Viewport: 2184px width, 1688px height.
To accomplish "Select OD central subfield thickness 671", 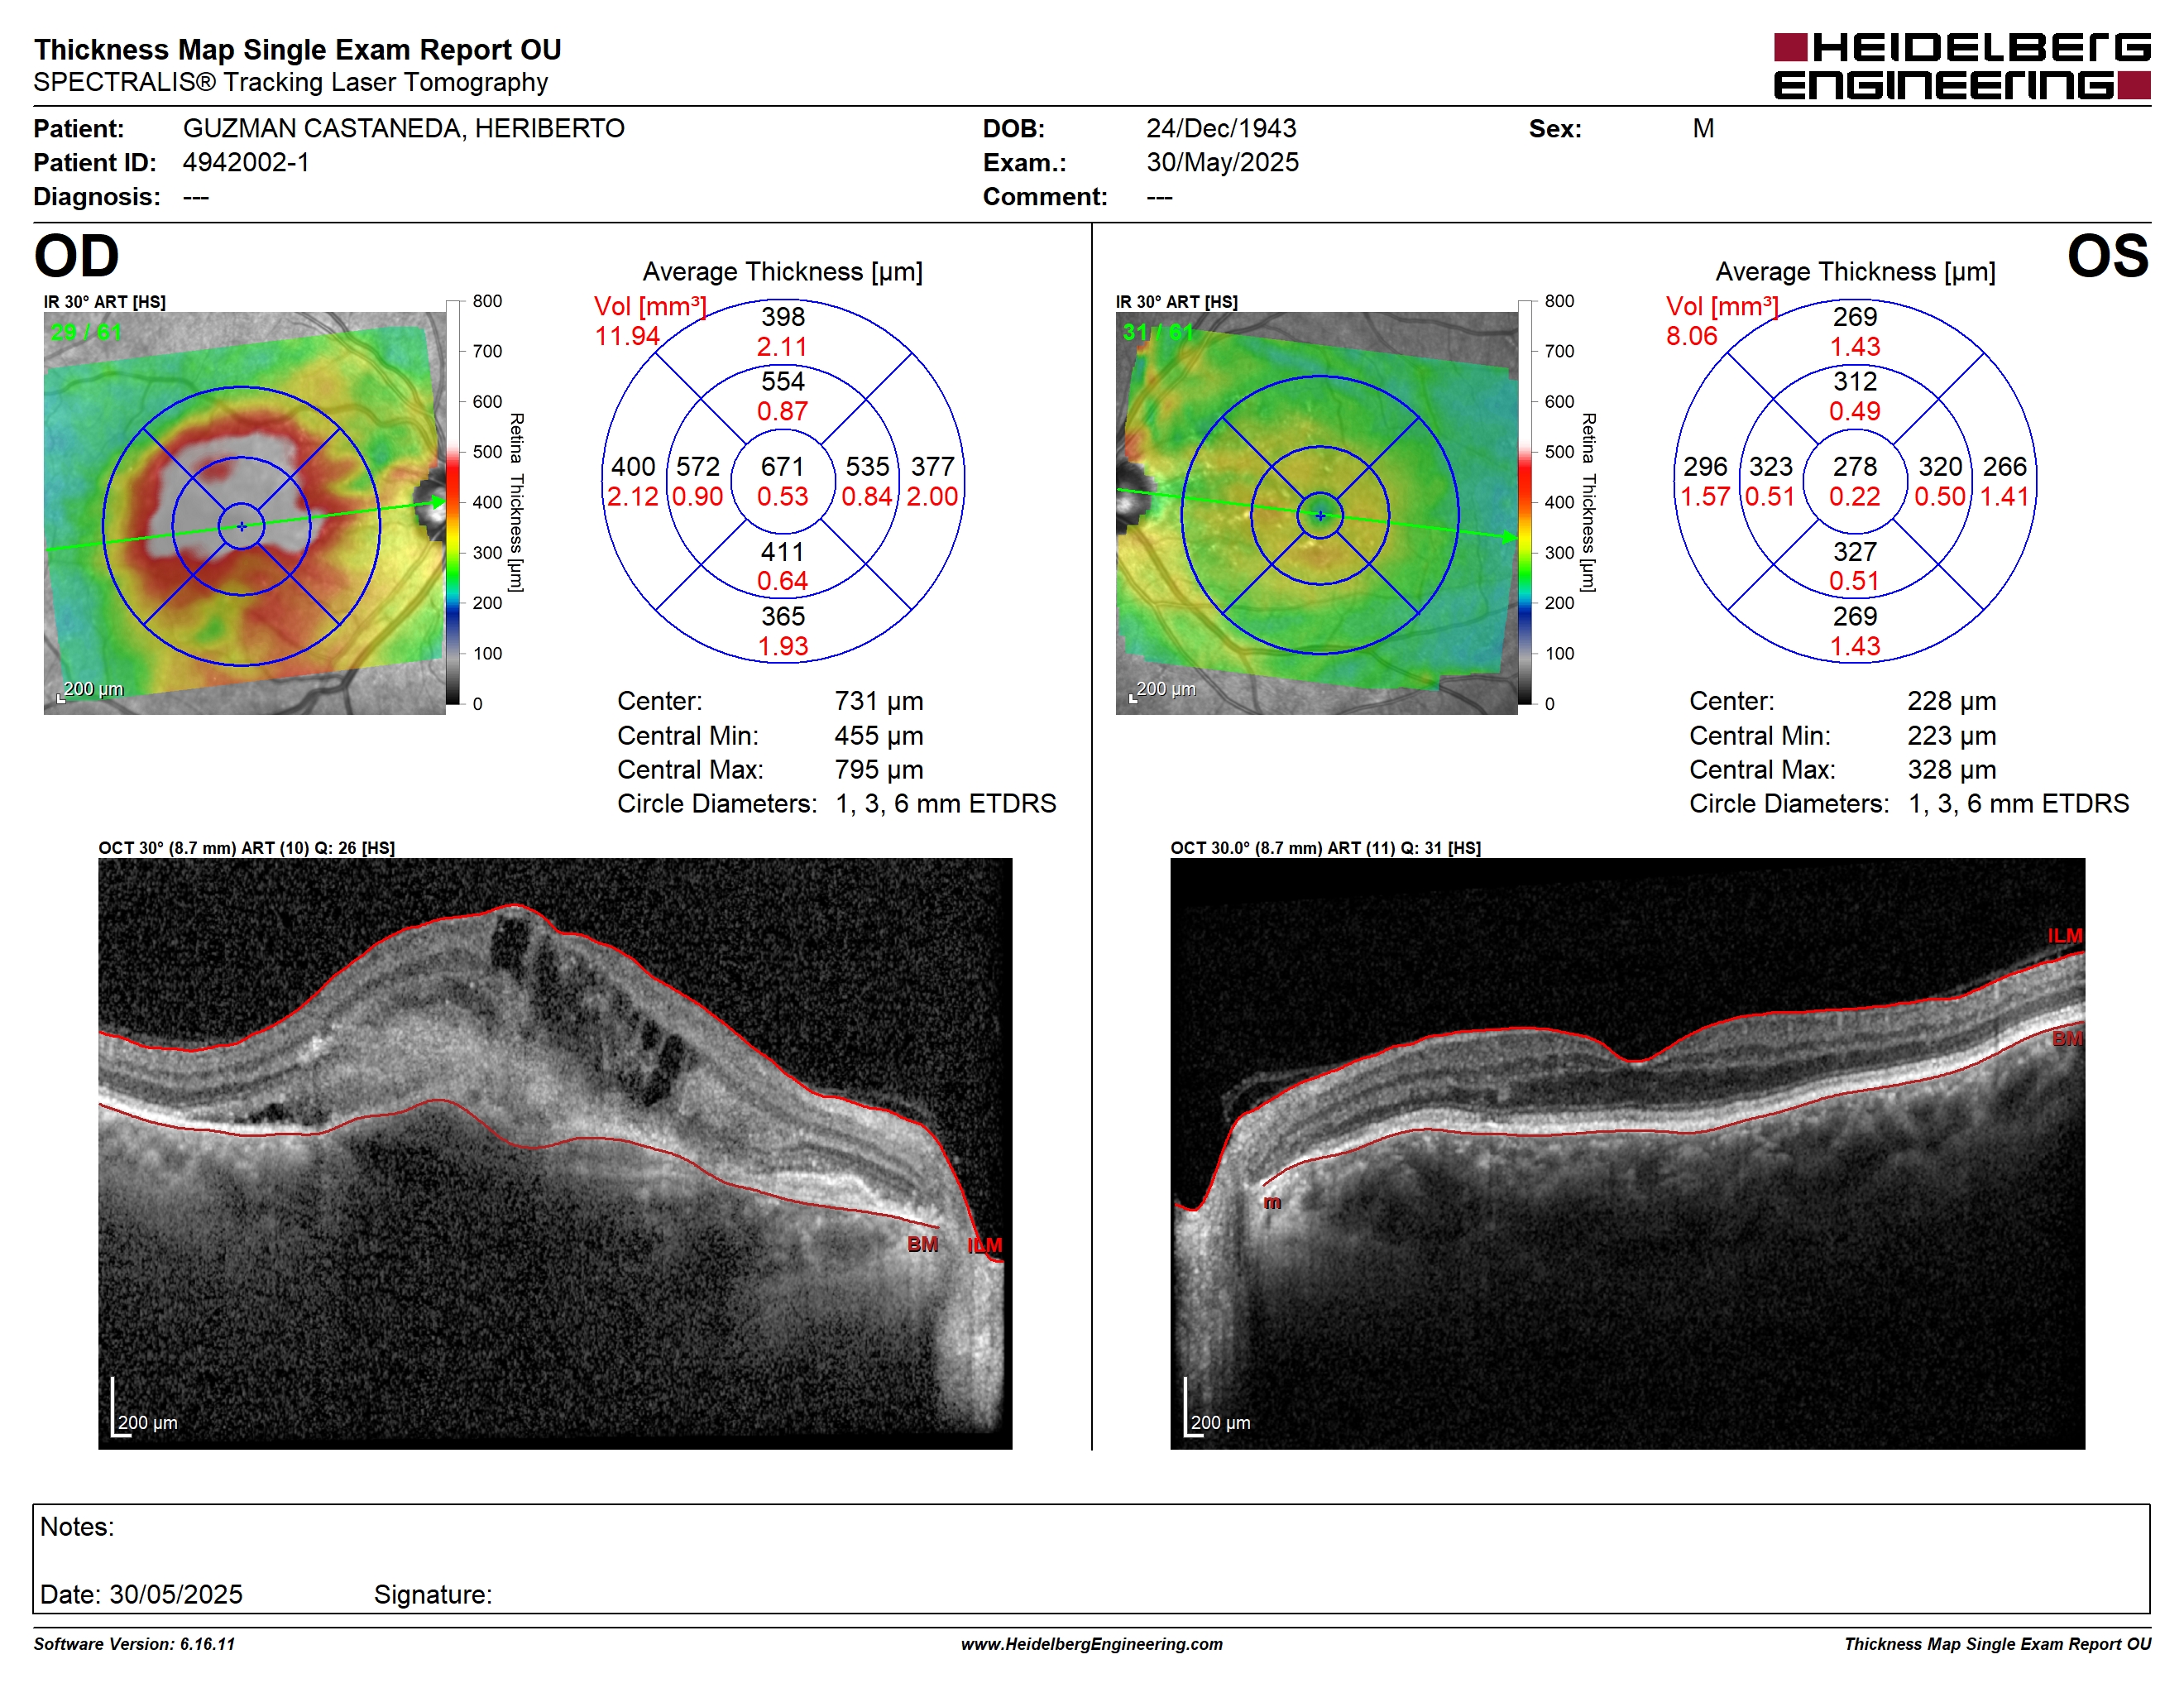I will pyautogui.click(x=782, y=467).
